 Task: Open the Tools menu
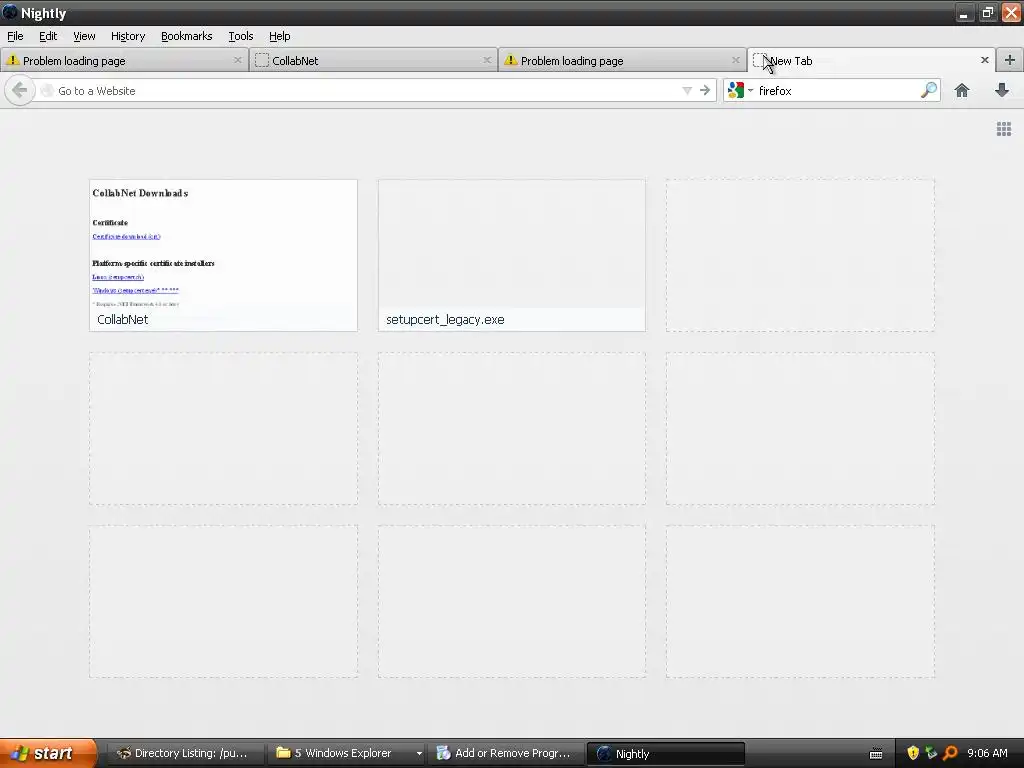pyautogui.click(x=240, y=36)
